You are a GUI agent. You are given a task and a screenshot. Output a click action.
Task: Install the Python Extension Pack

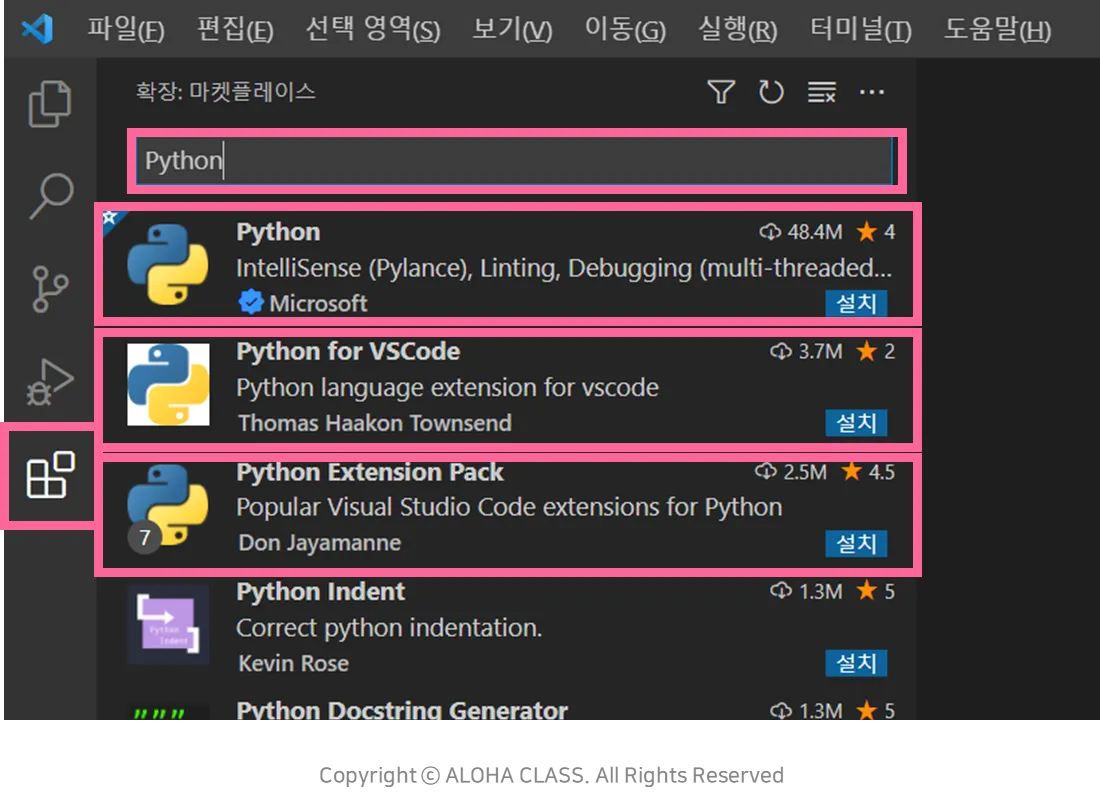click(x=856, y=543)
